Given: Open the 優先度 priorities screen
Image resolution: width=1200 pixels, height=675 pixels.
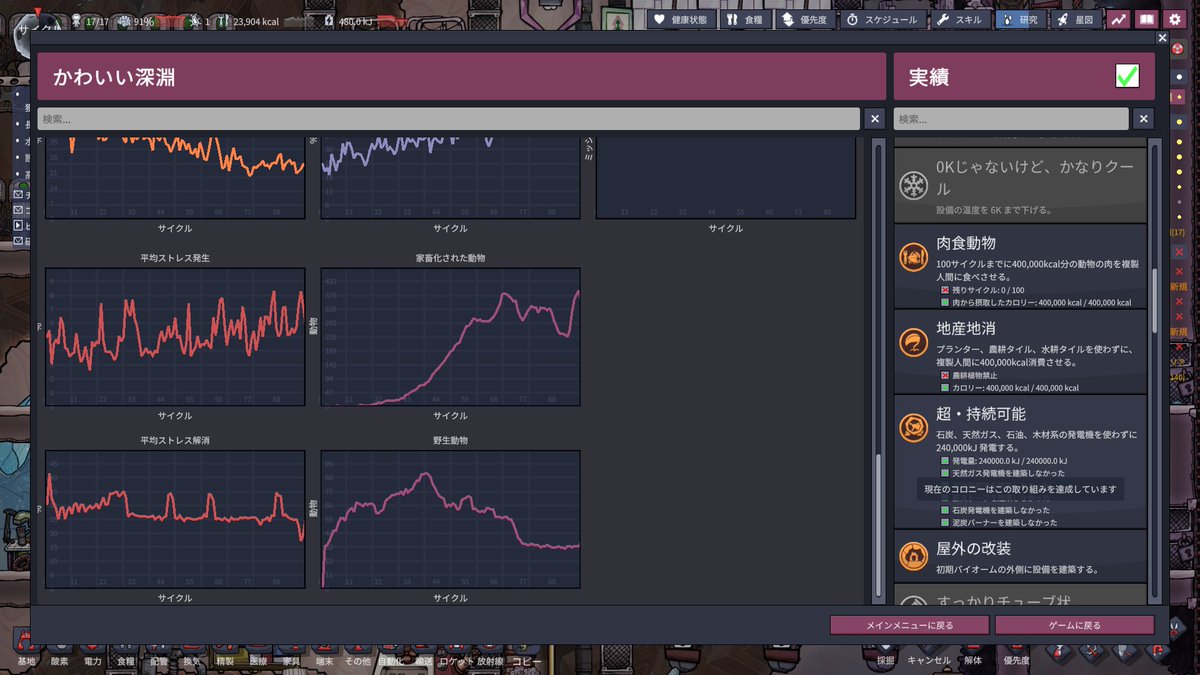Looking at the screenshot, I should pyautogui.click(x=805, y=19).
